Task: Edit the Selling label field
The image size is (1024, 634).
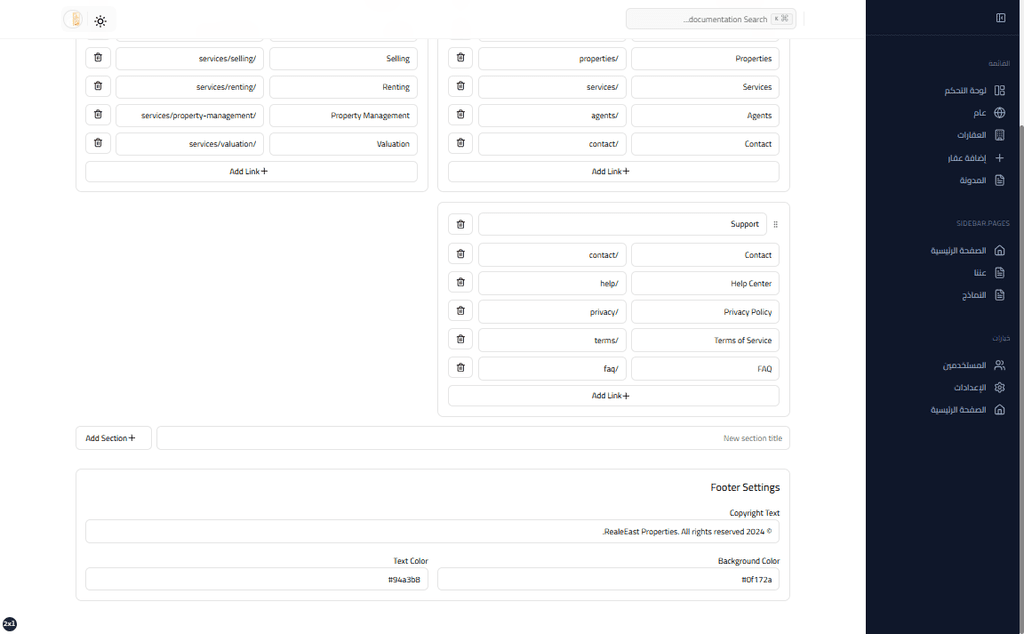Action: tap(344, 58)
